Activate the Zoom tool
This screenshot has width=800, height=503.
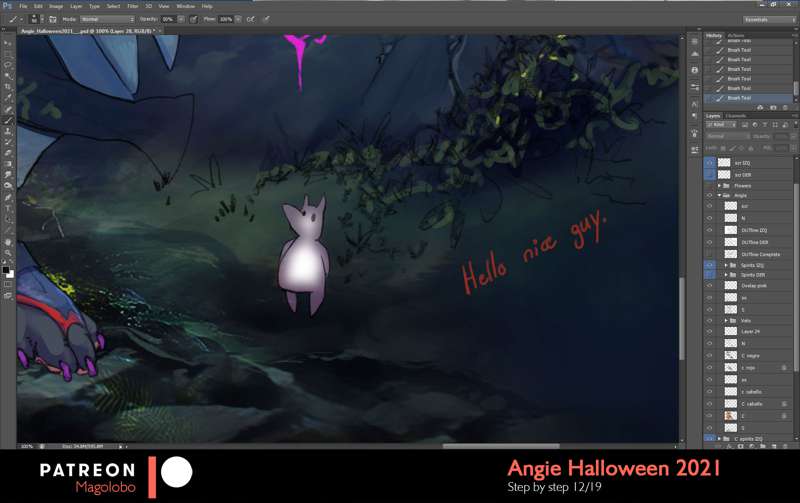click(x=8, y=252)
